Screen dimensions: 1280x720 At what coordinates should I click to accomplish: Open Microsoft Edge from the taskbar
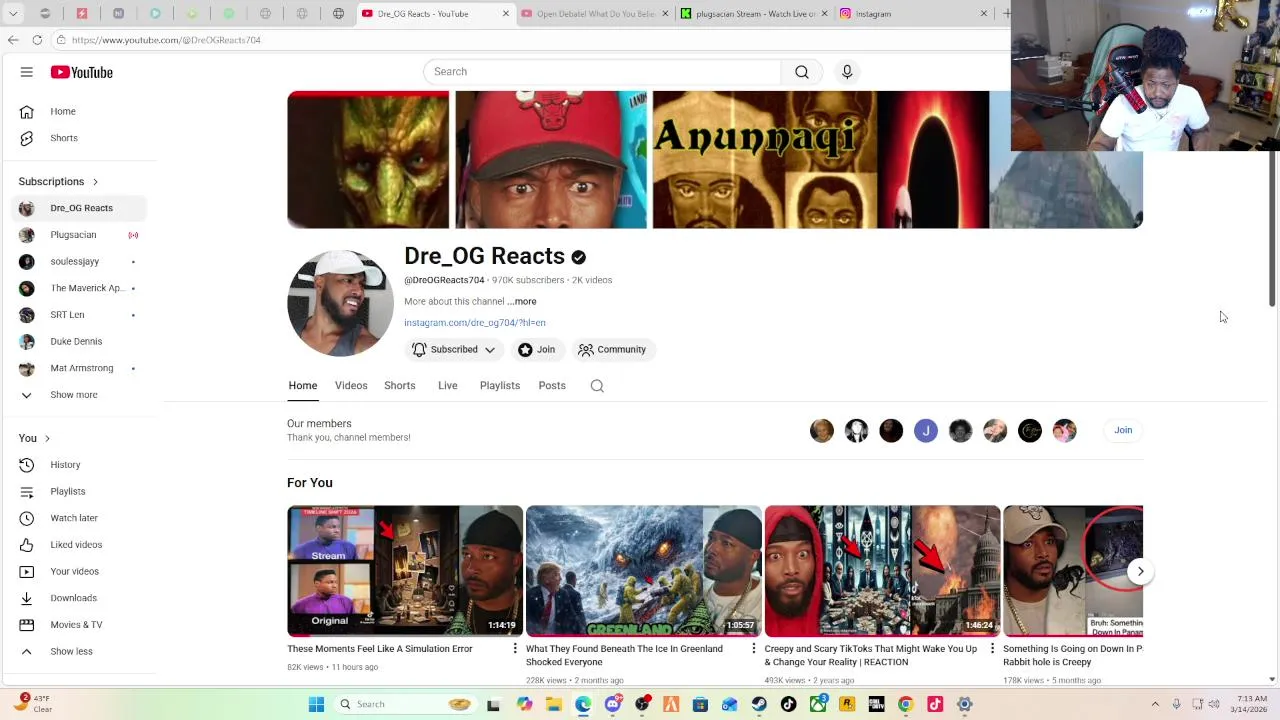(x=583, y=704)
